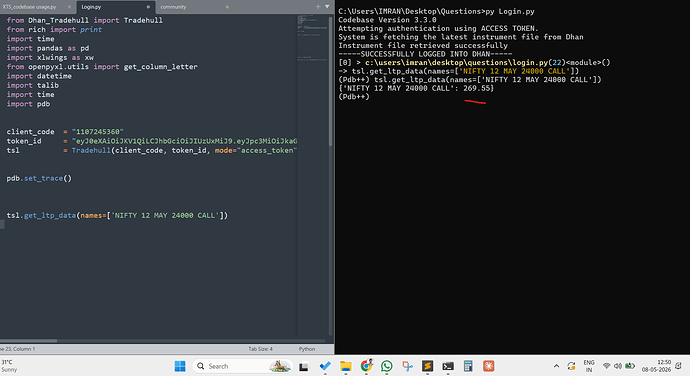Open Snipping Tool from taskbar
This screenshot has height=376, width=690.
click(407, 366)
